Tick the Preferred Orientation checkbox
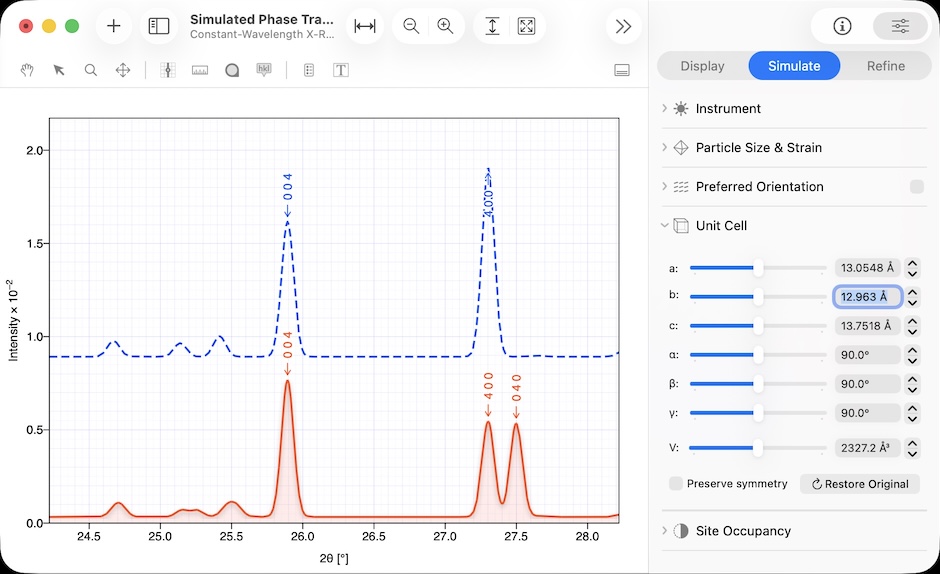The width and height of the screenshot is (940, 574). tap(917, 187)
